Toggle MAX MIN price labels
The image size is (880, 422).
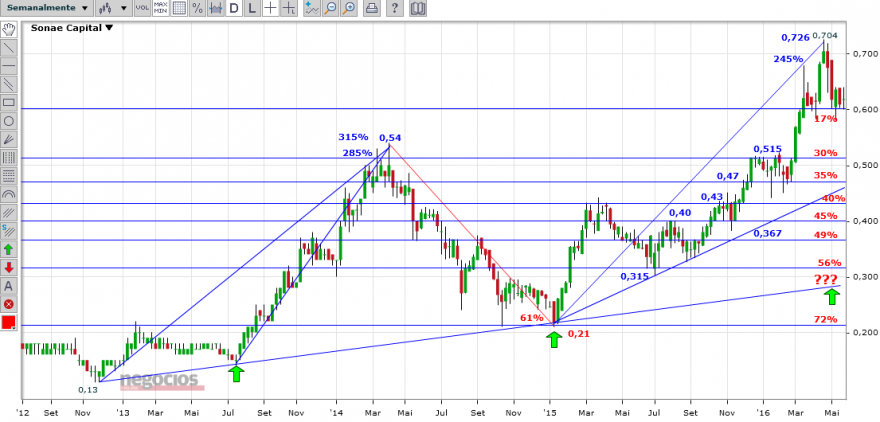(161, 8)
